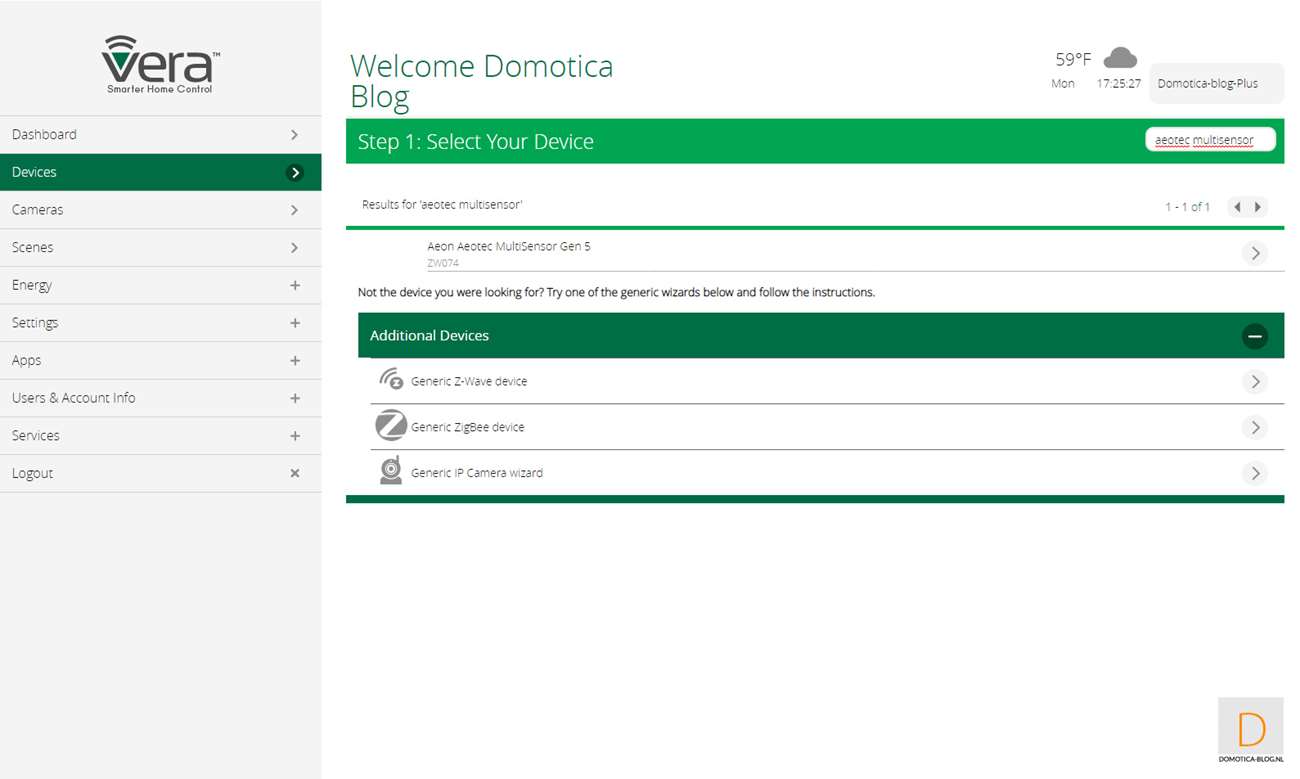Go to previous results page arrow
This screenshot has width=1300, height=779.
pyautogui.click(x=1237, y=207)
